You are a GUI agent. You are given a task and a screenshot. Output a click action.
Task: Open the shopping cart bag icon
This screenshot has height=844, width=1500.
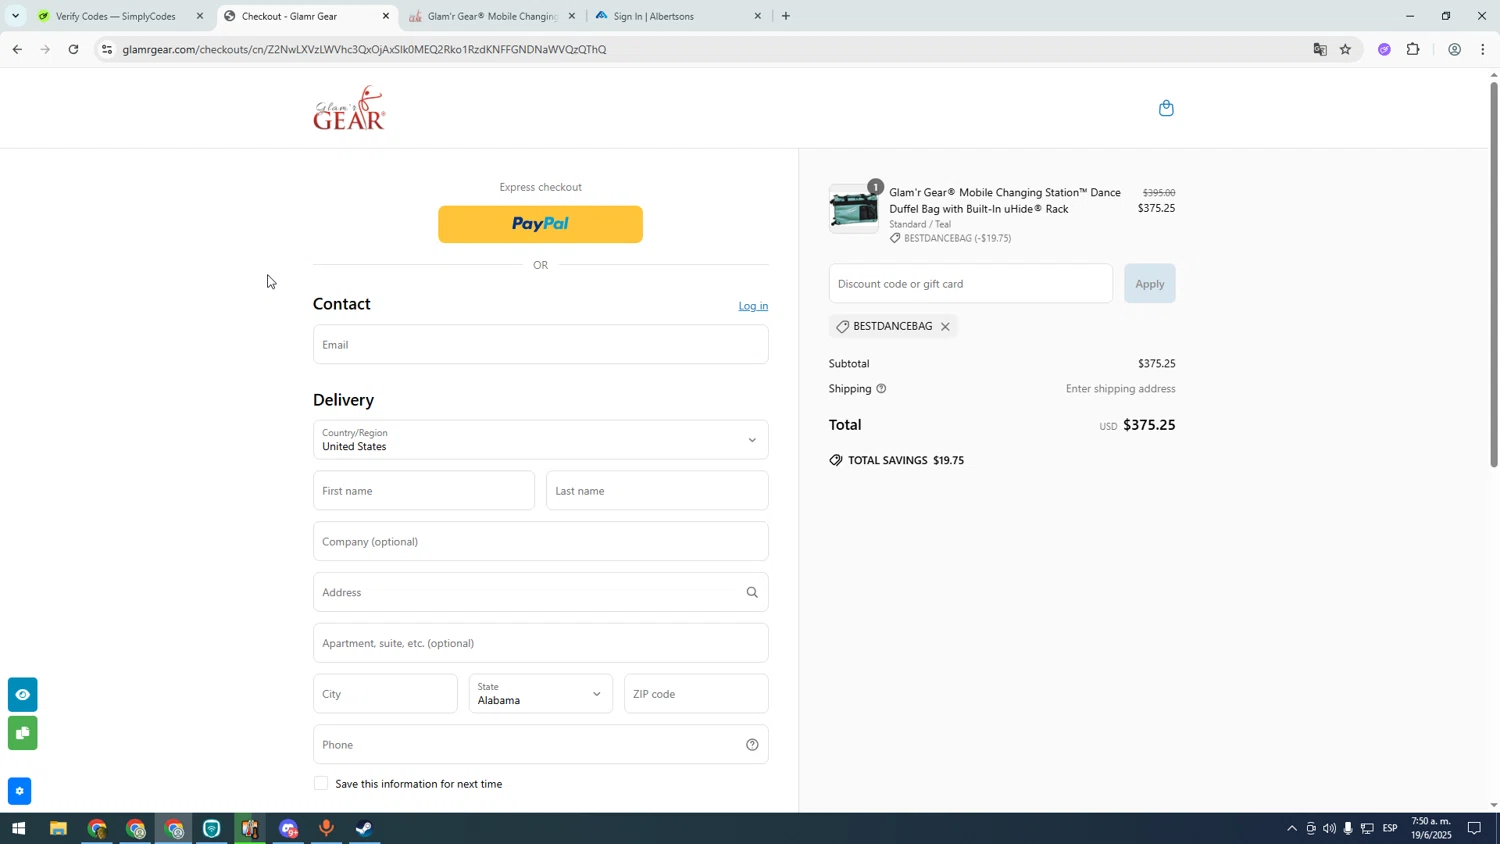(1166, 108)
